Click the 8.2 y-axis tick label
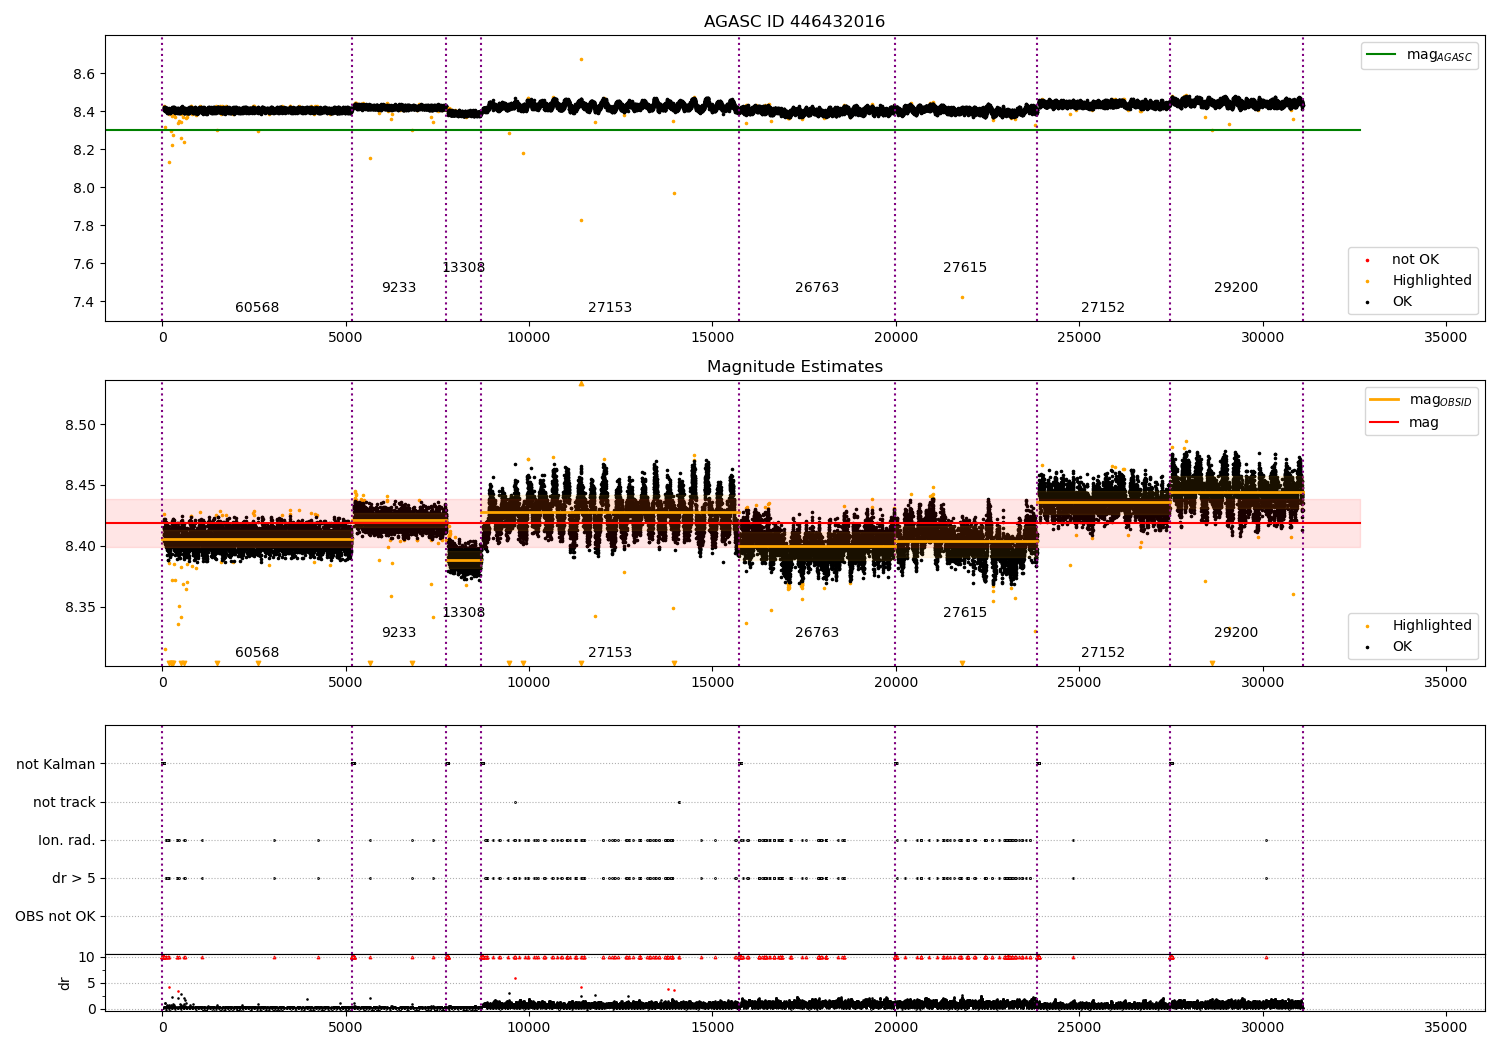This screenshot has height=1050, width=1500. pyautogui.click(x=84, y=150)
